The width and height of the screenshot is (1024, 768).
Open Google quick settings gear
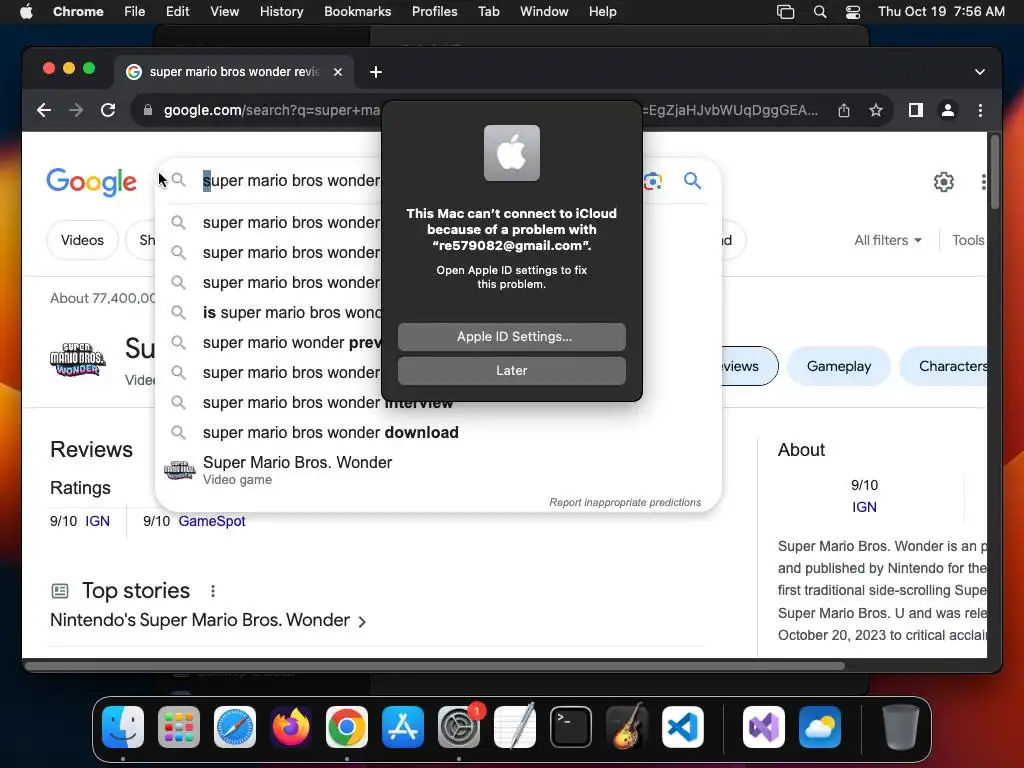(x=944, y=182)
